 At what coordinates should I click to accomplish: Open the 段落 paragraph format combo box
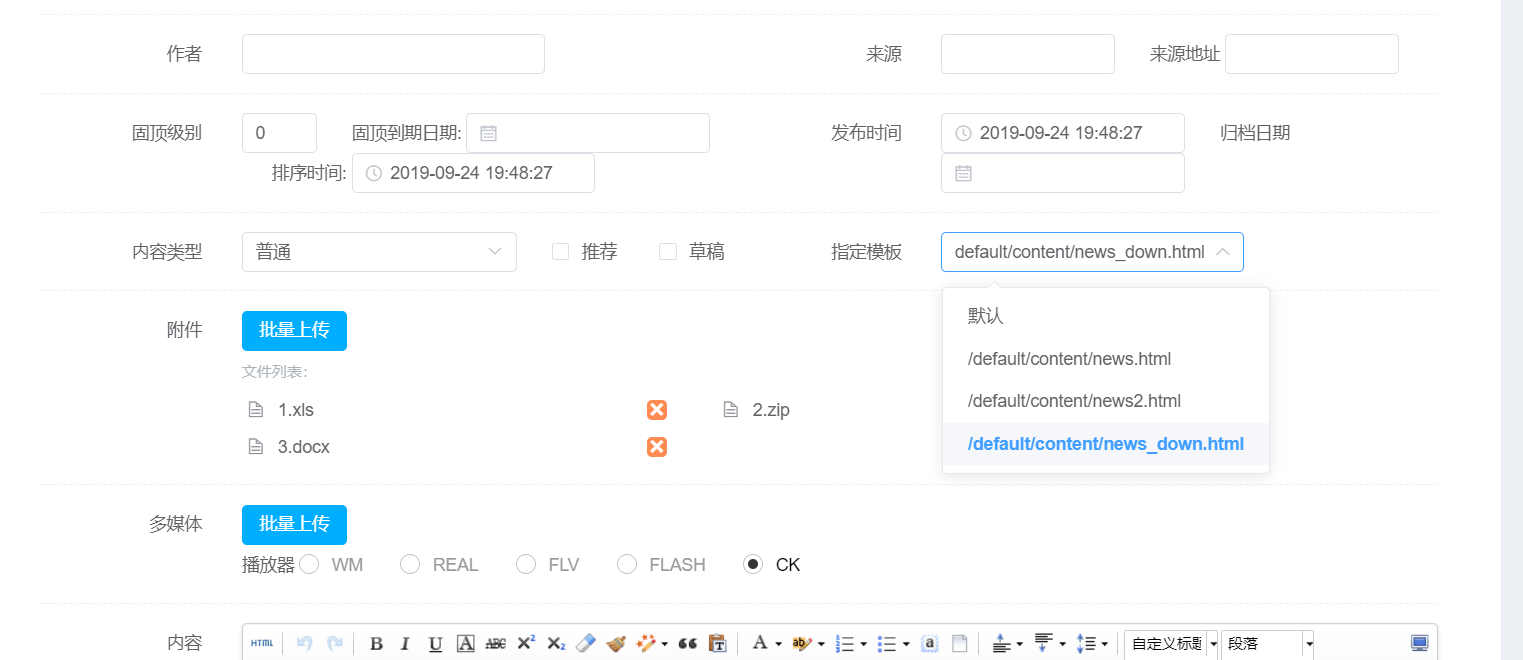1268,644
